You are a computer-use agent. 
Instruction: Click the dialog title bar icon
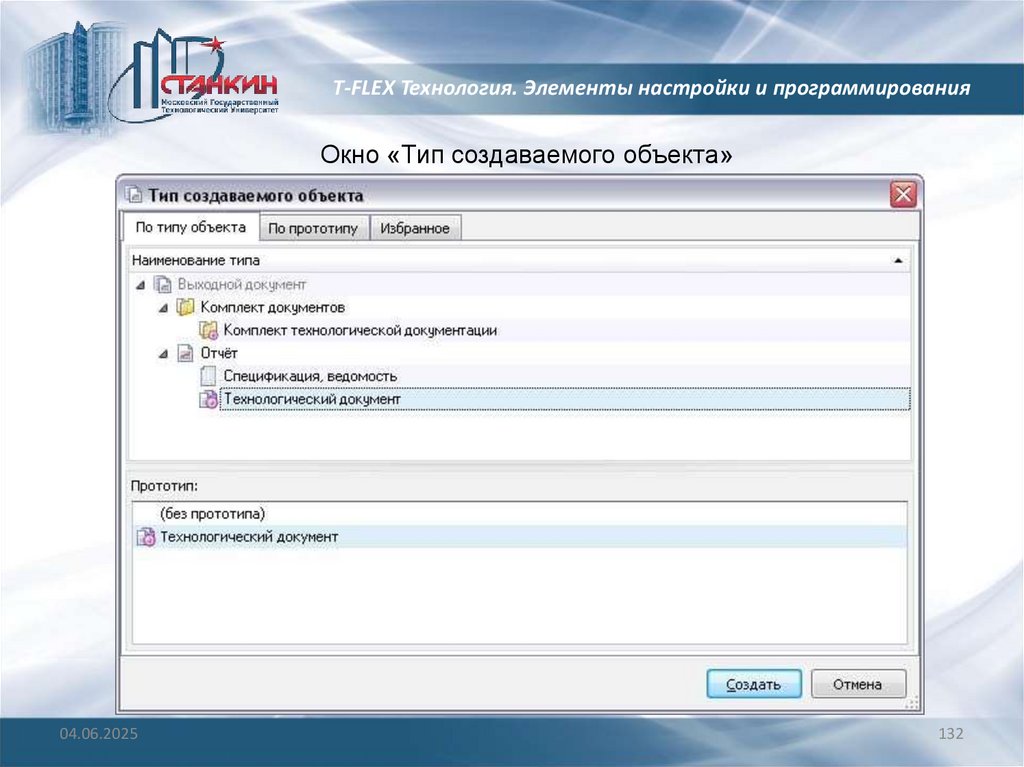click(x=134, y=195)
